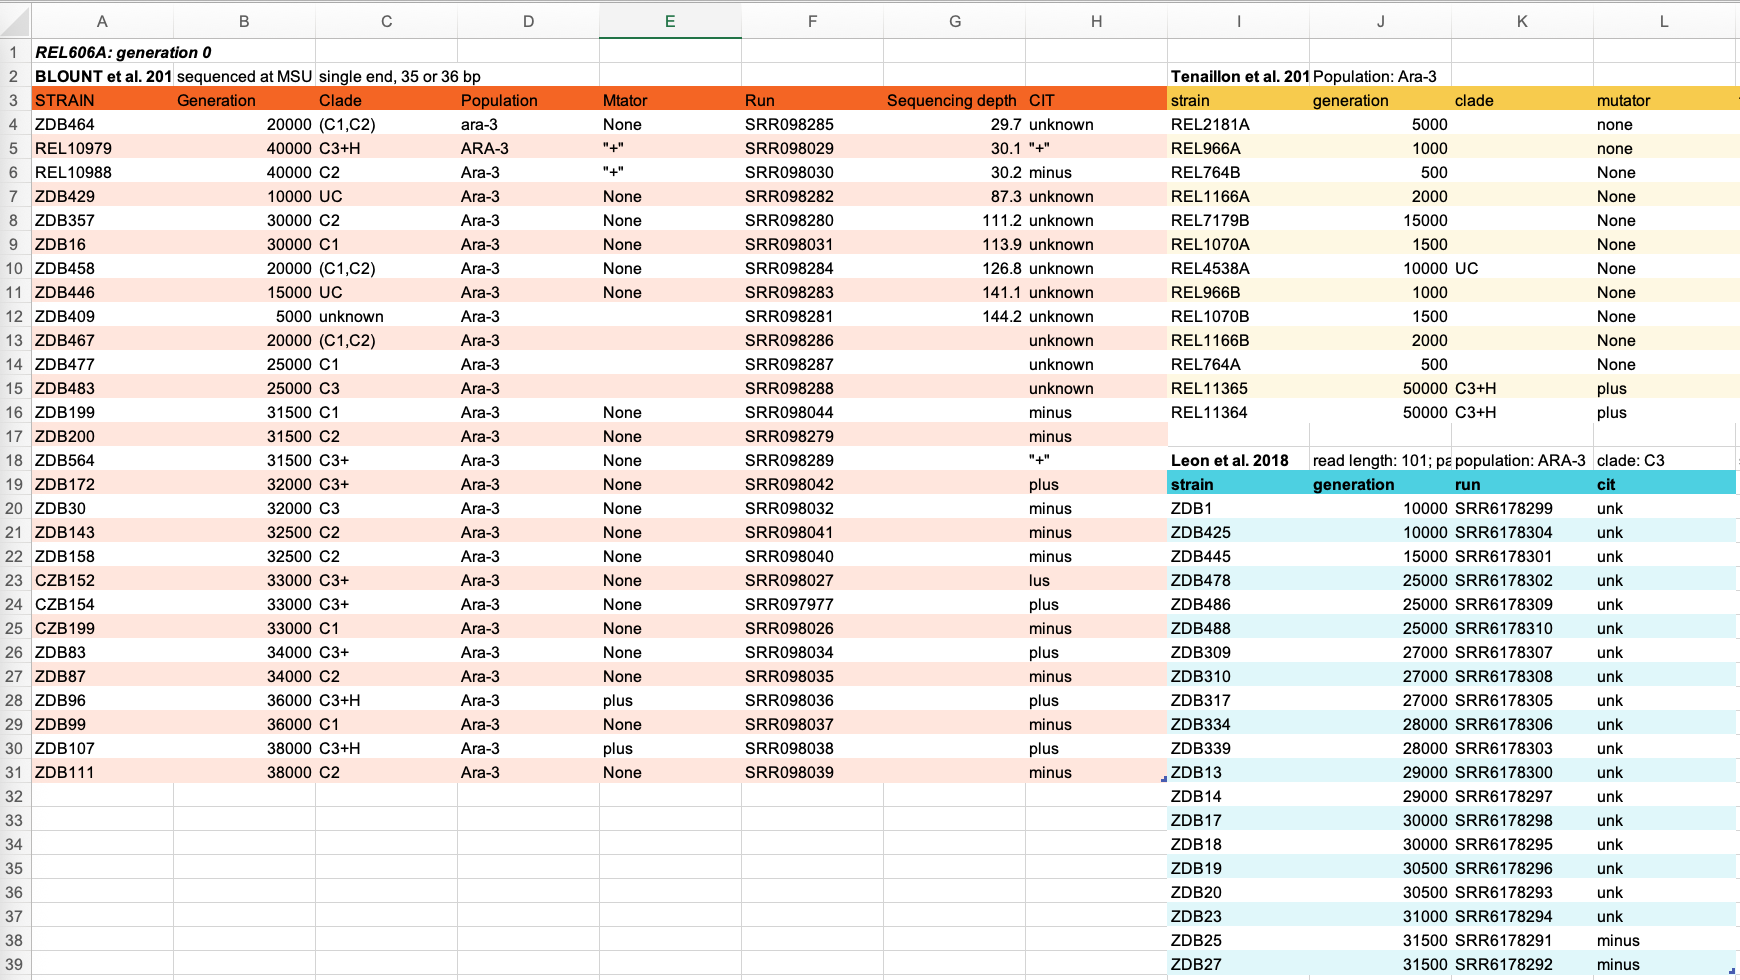Select row 39 header
This screenshot has height=980, width=1740.
[15, 964]
